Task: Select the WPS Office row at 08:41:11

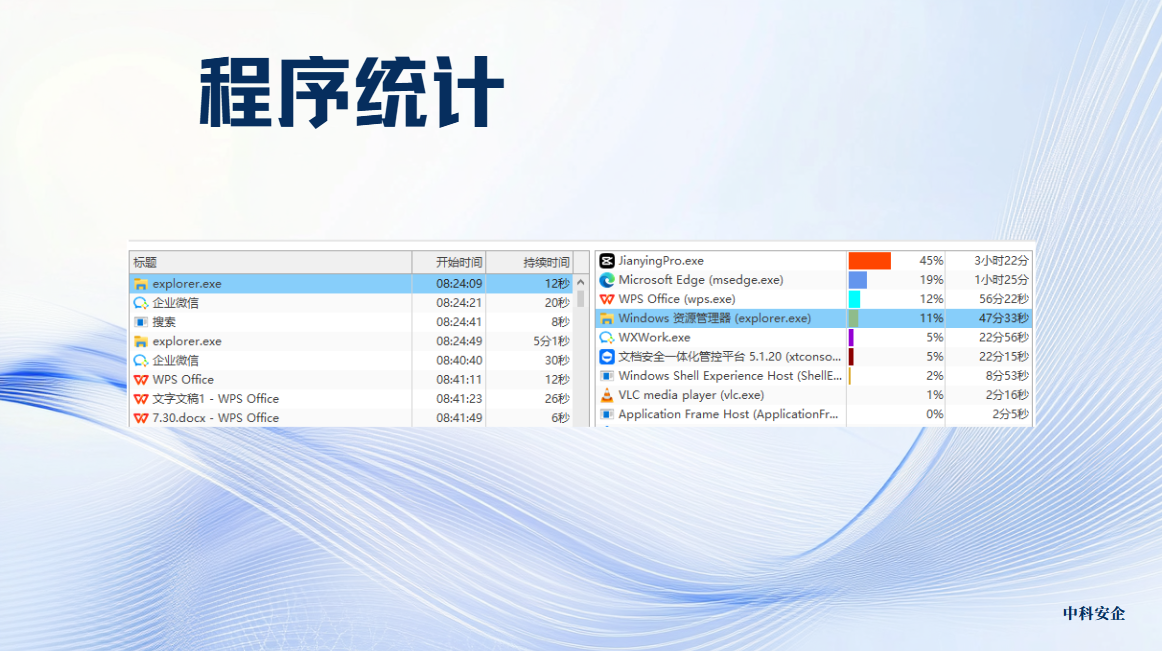Action: tap(351, 380)
